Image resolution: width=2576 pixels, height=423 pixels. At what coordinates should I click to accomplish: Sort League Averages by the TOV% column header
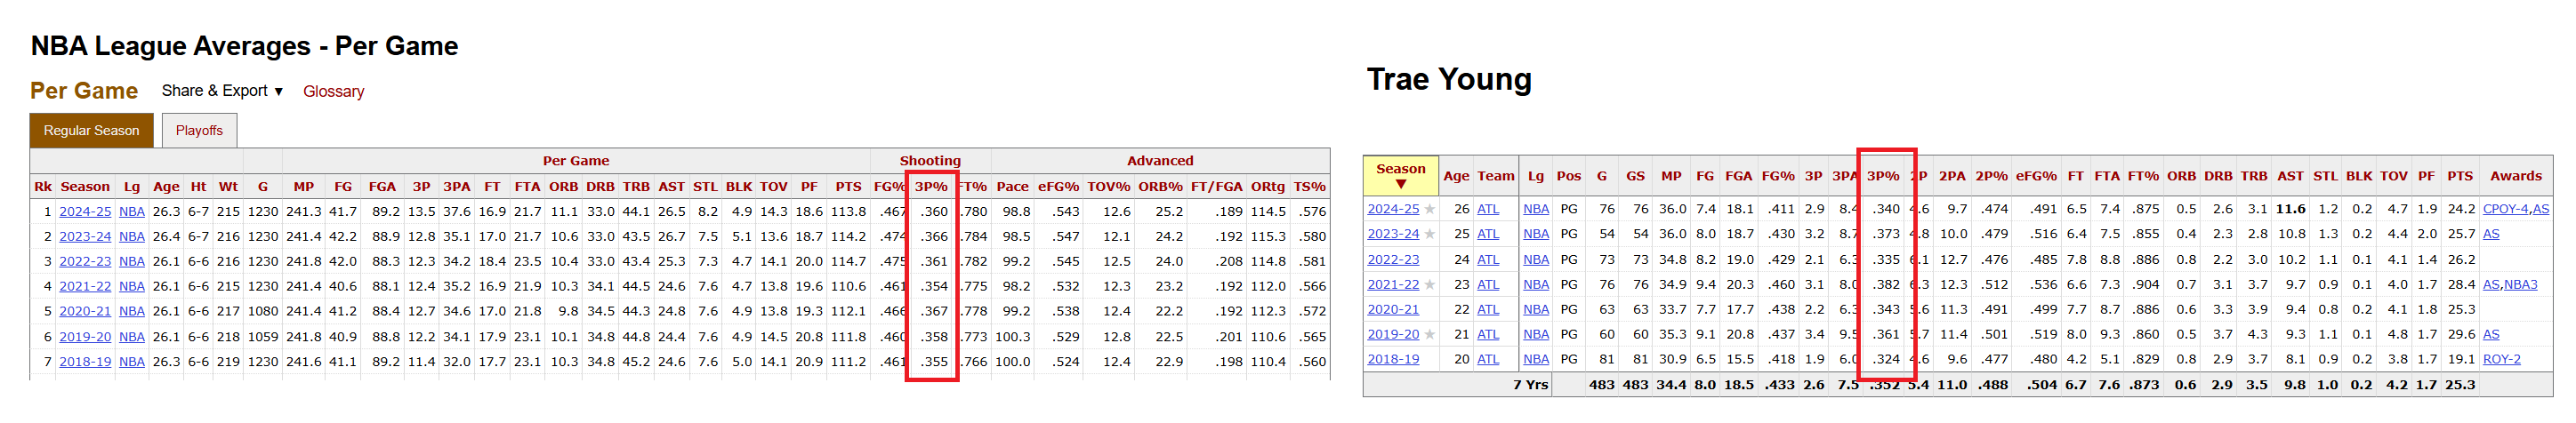click(x=1108, y=187)
